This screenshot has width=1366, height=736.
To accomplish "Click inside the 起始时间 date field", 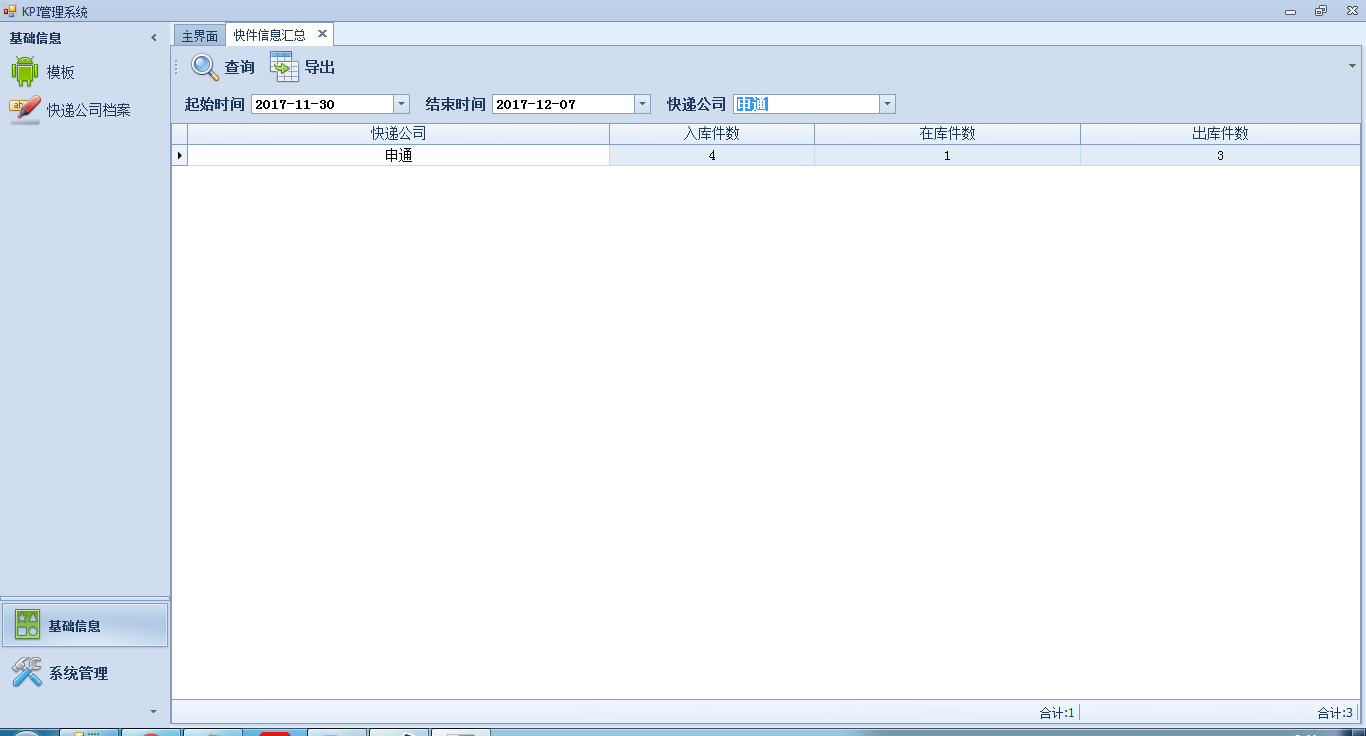I will pos(320,104).
